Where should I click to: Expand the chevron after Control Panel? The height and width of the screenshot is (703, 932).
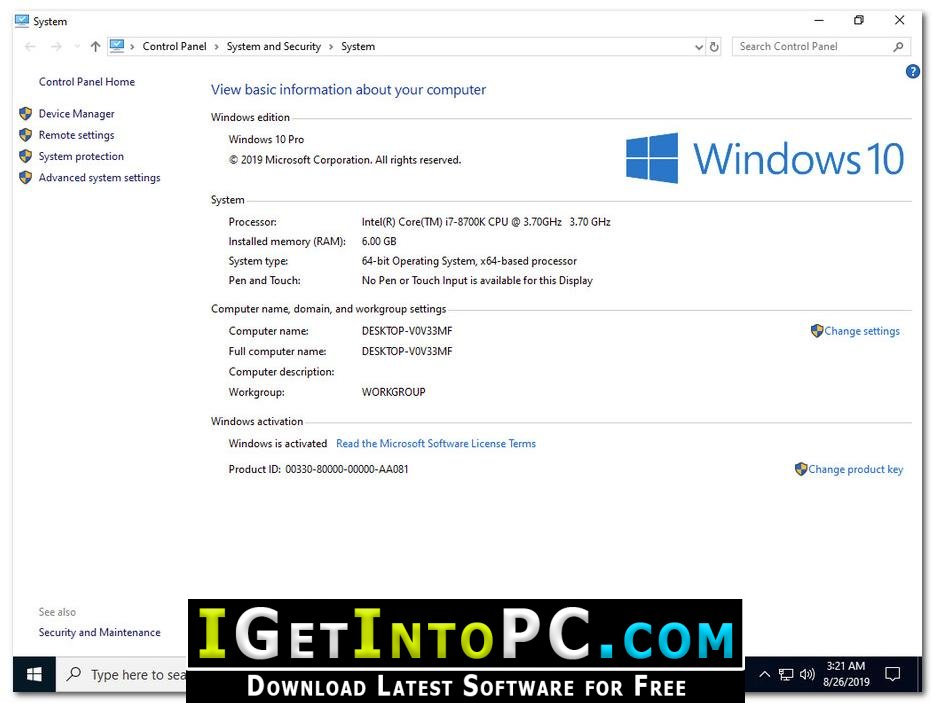[216, 46]
